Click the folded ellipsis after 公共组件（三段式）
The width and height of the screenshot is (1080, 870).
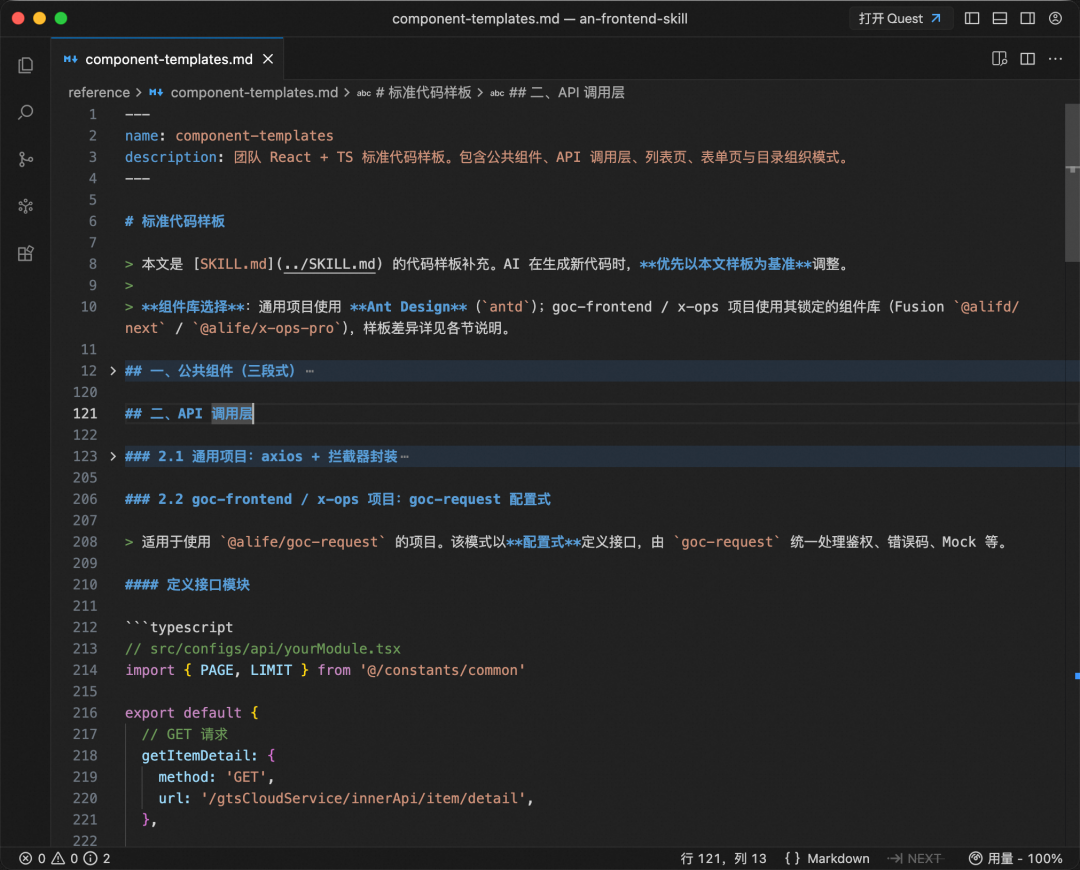tap(310, 371)
